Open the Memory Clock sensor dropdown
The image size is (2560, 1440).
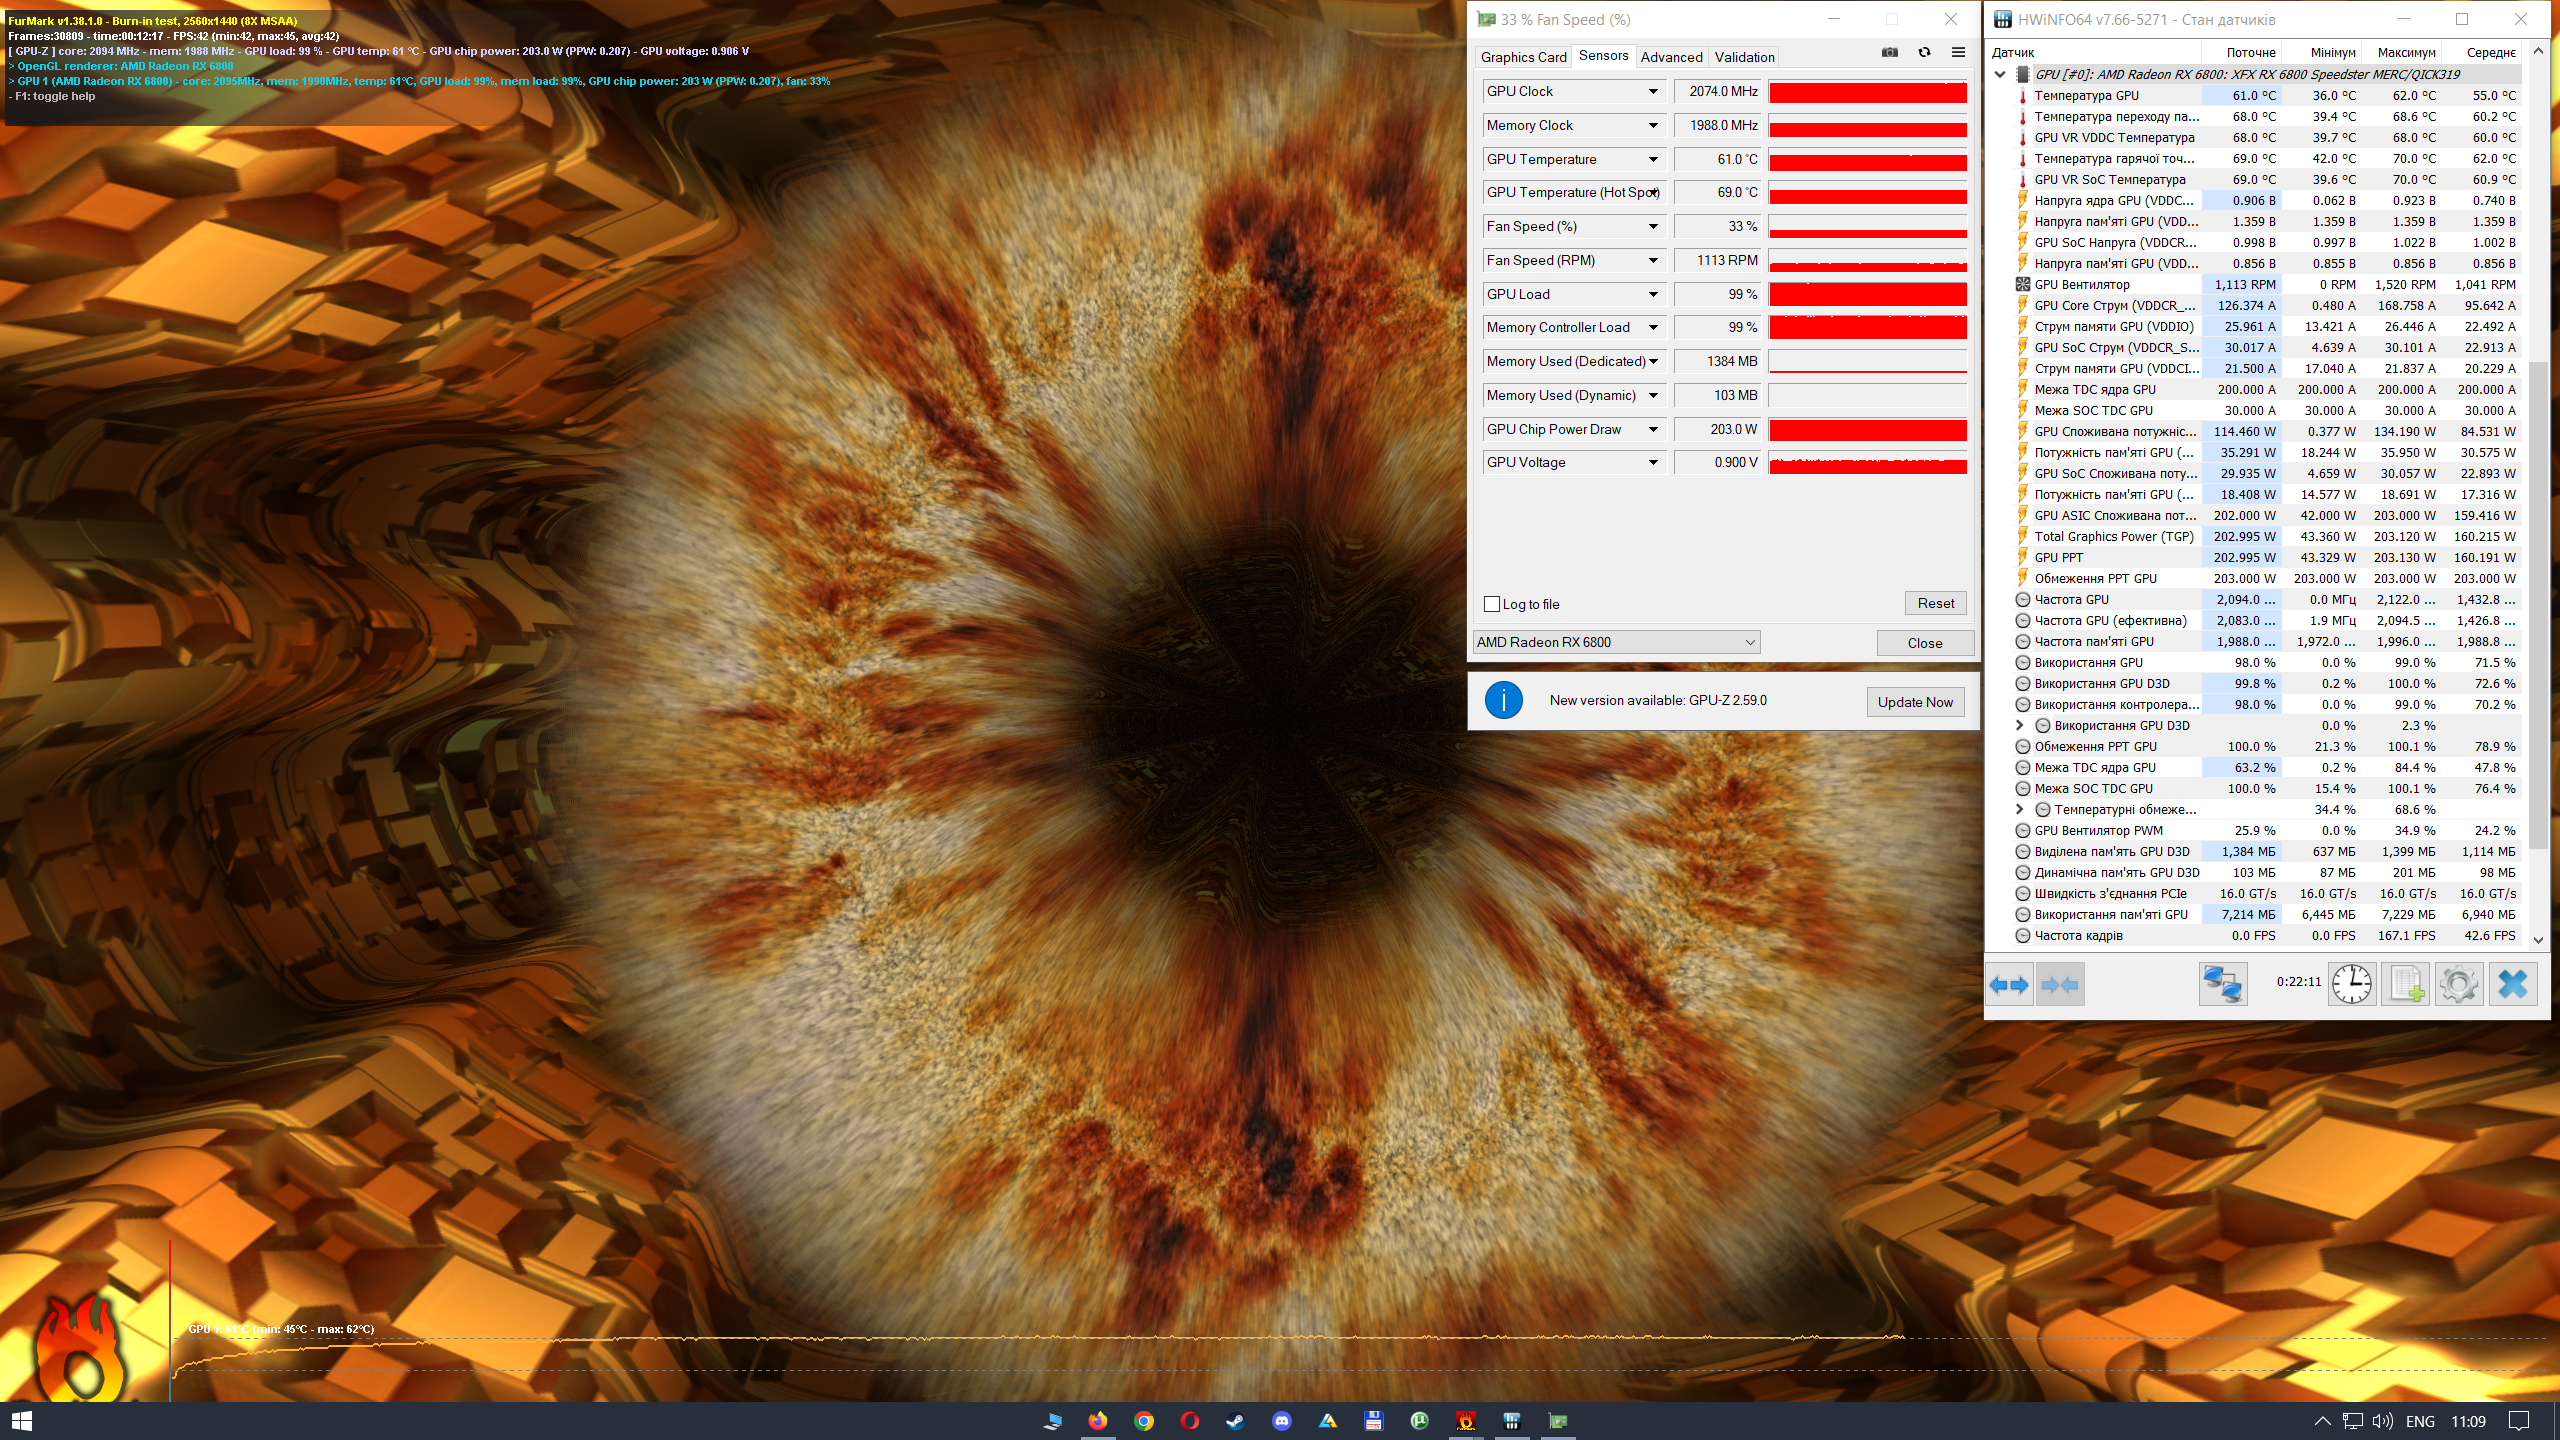tap(1653, 126)
